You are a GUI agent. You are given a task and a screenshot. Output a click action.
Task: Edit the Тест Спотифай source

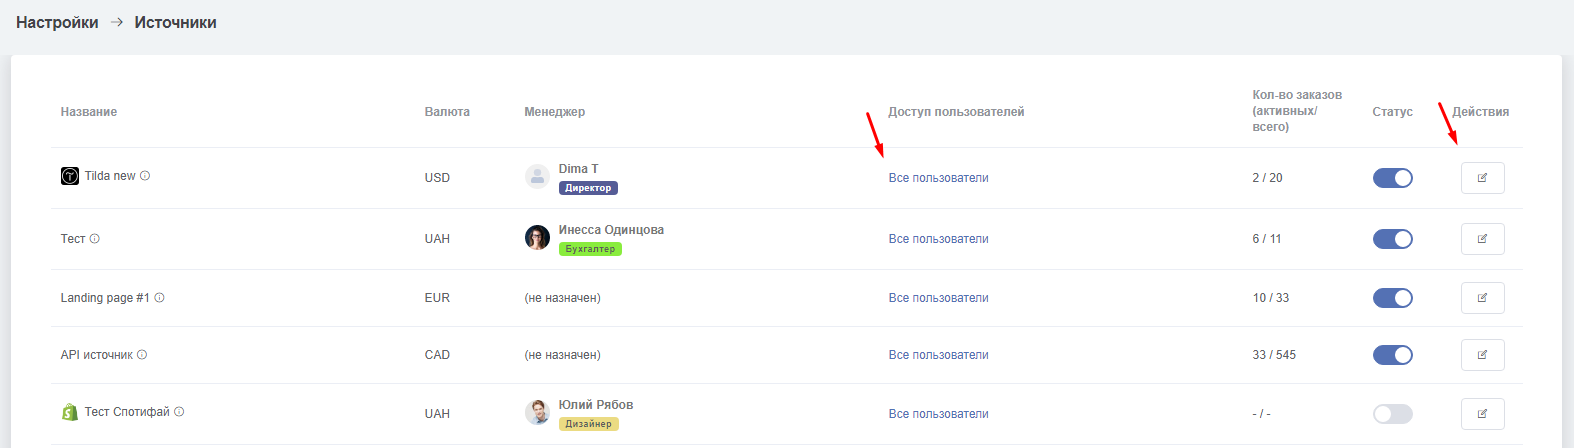tap(1482, 414)
